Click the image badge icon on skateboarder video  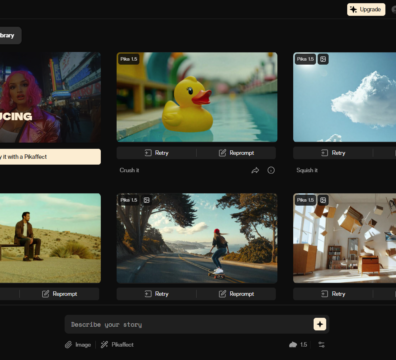[146, 200]
